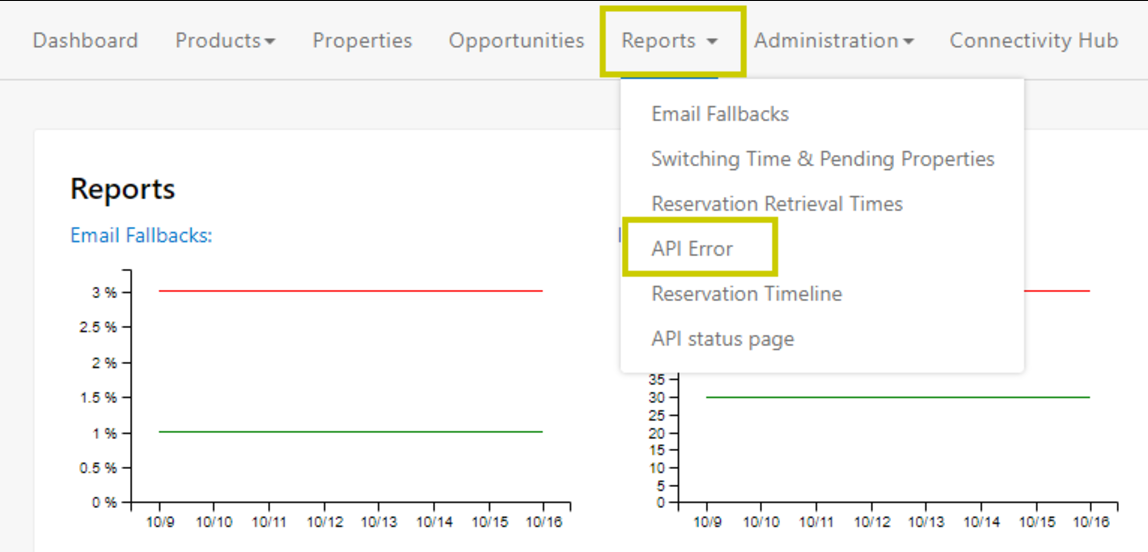Image resolution: width=1148 pixels, height=552 pixels.
Task: Select the API Error report option
Action: tap(692, 249)
